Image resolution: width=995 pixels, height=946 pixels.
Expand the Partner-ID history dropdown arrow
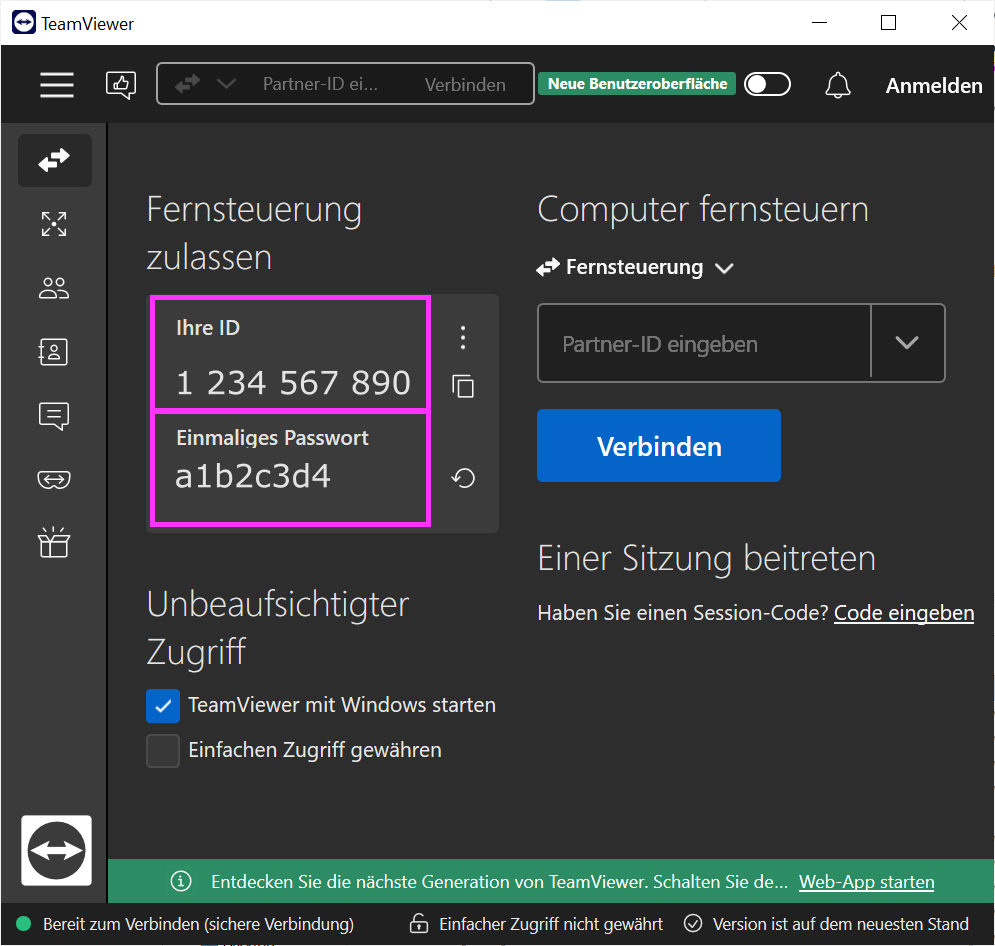click(907, 343)
